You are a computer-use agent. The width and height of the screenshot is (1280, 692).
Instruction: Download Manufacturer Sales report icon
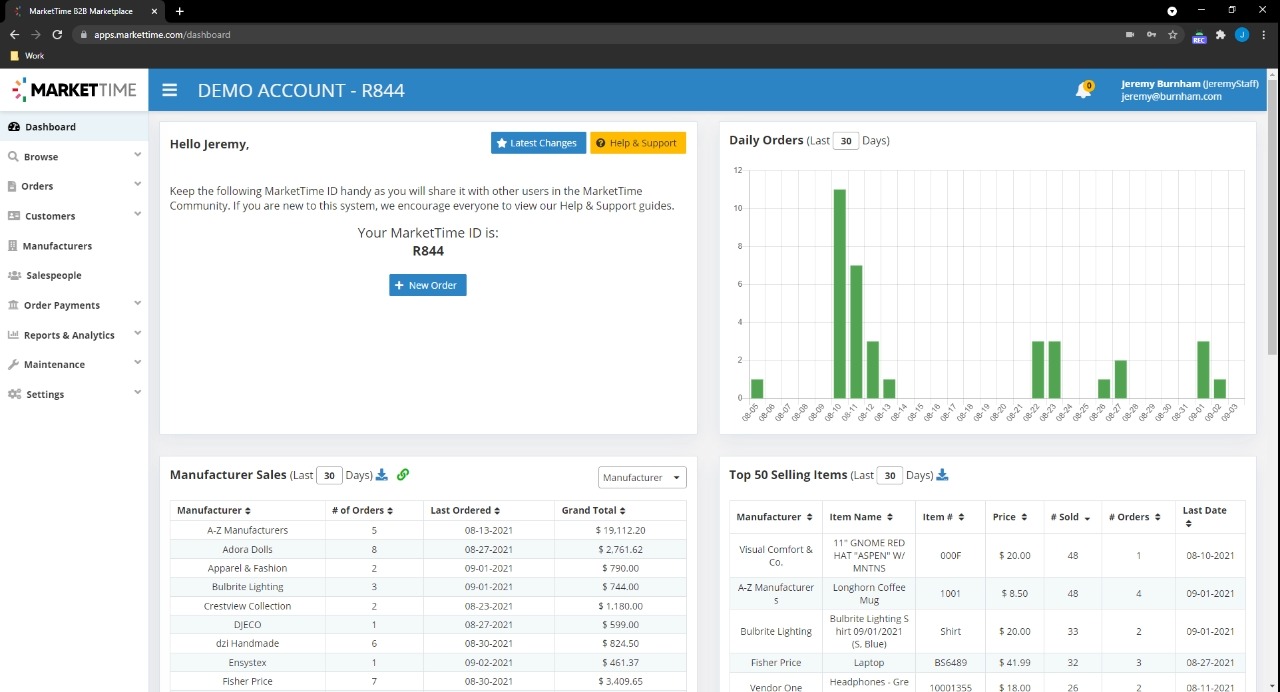pos(382,475)
